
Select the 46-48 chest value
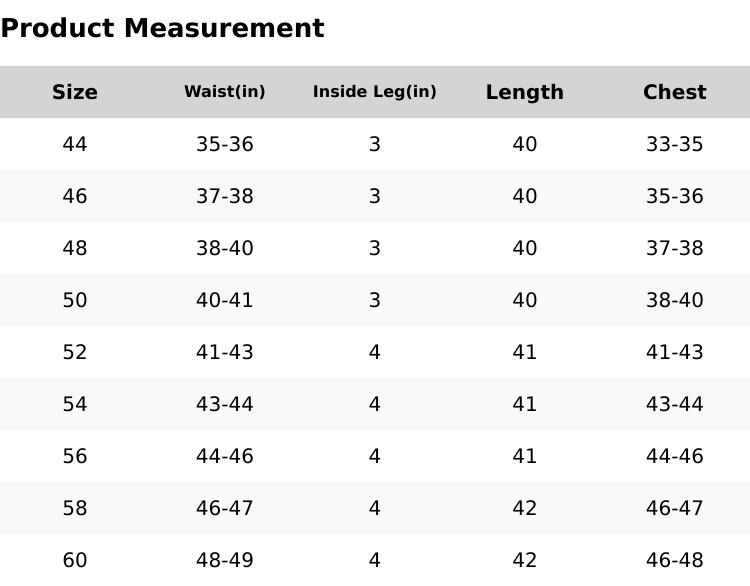[675, 560]
